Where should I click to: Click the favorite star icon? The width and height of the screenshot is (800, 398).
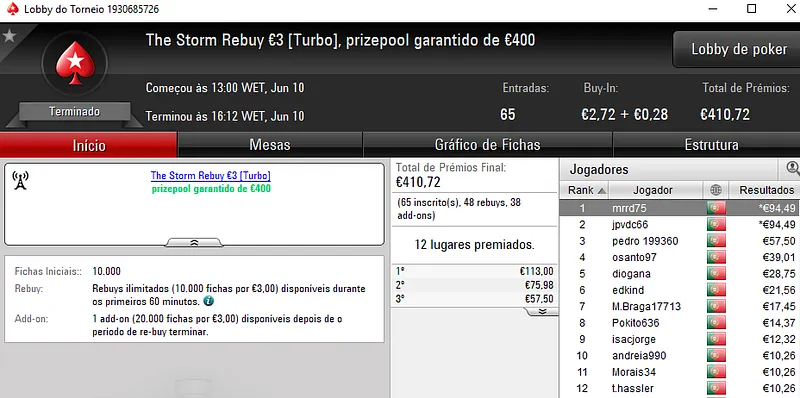pos(9,36)
